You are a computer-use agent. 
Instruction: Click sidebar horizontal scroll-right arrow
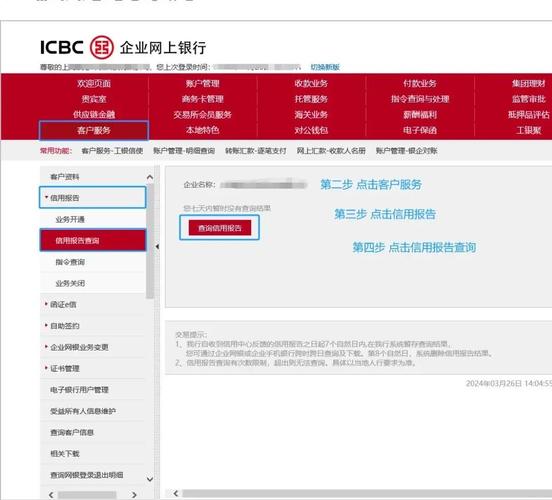point(134,495)
